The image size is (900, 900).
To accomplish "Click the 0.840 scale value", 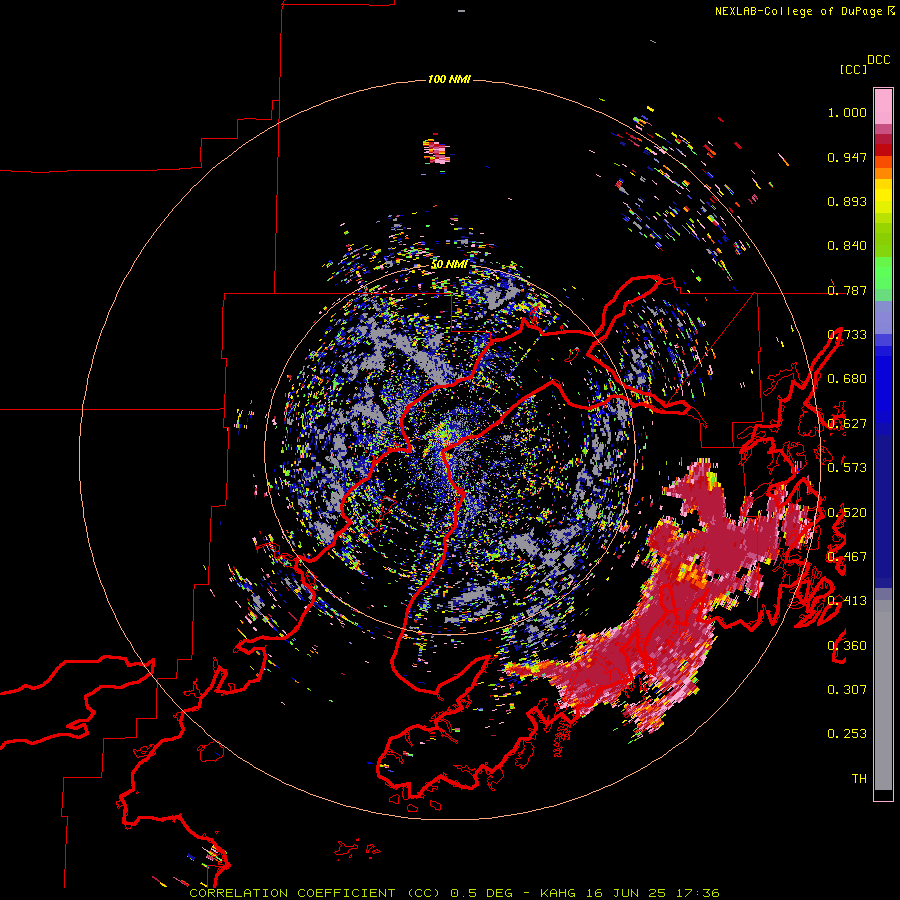I will pyautogui.click(x=847, y=246).
